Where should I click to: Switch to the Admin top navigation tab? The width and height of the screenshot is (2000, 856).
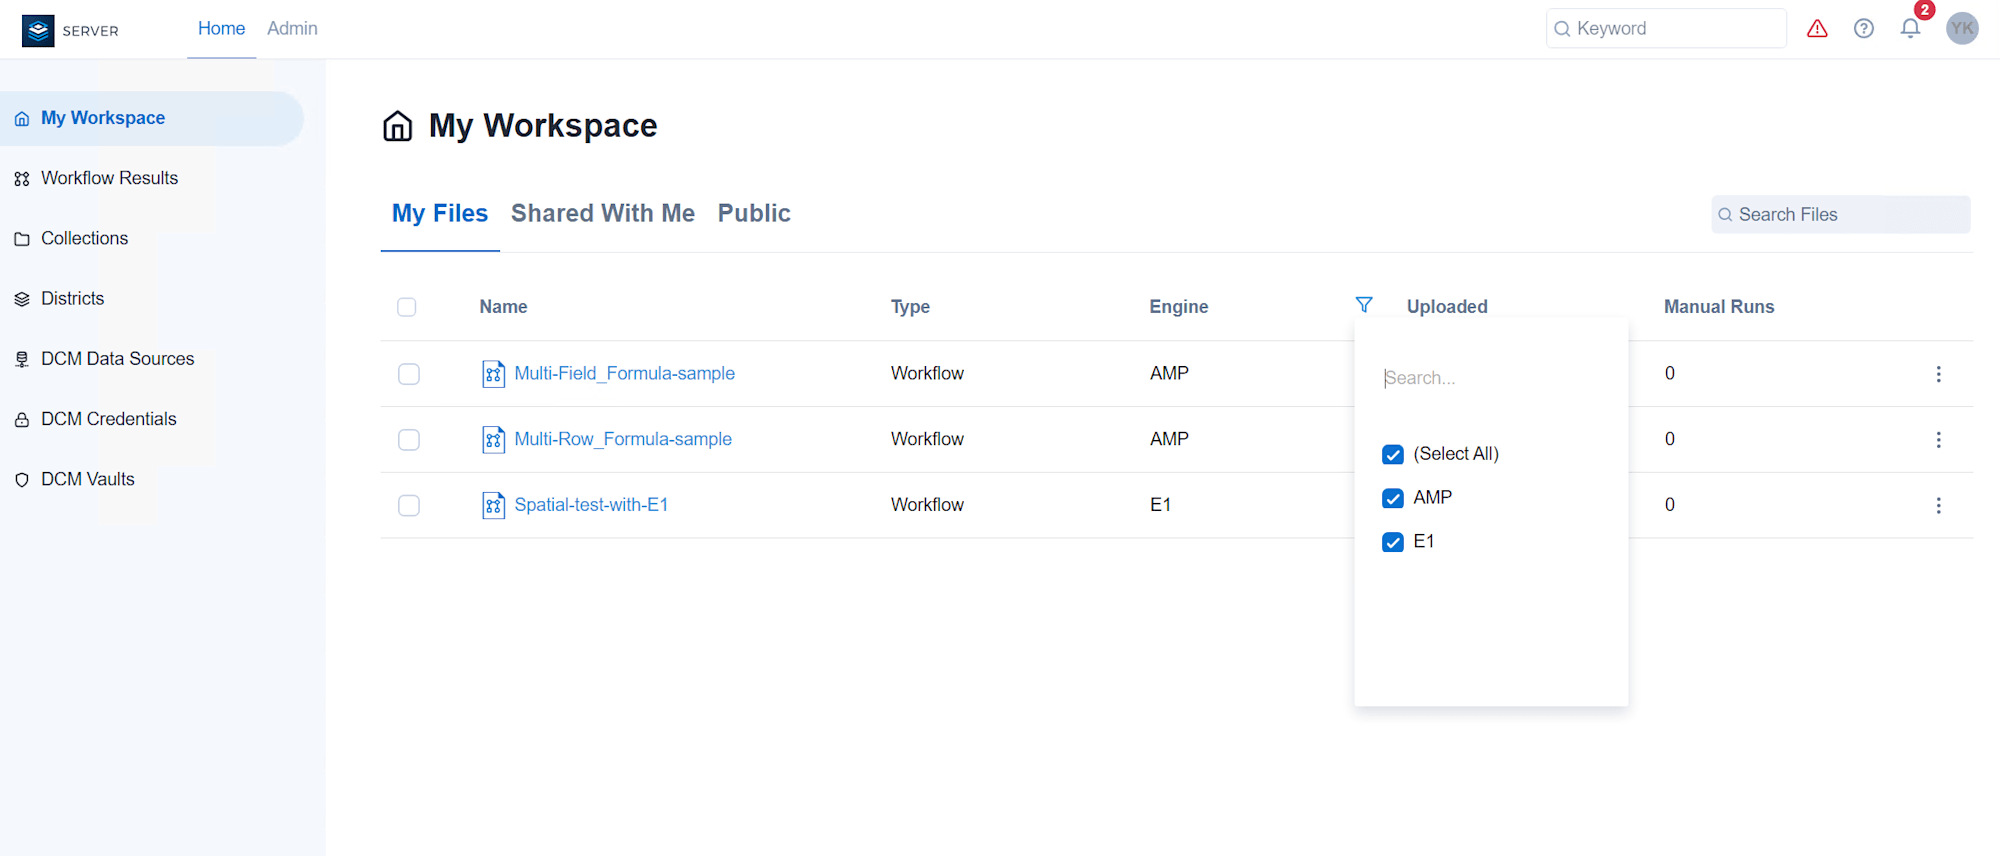[292, 29]
